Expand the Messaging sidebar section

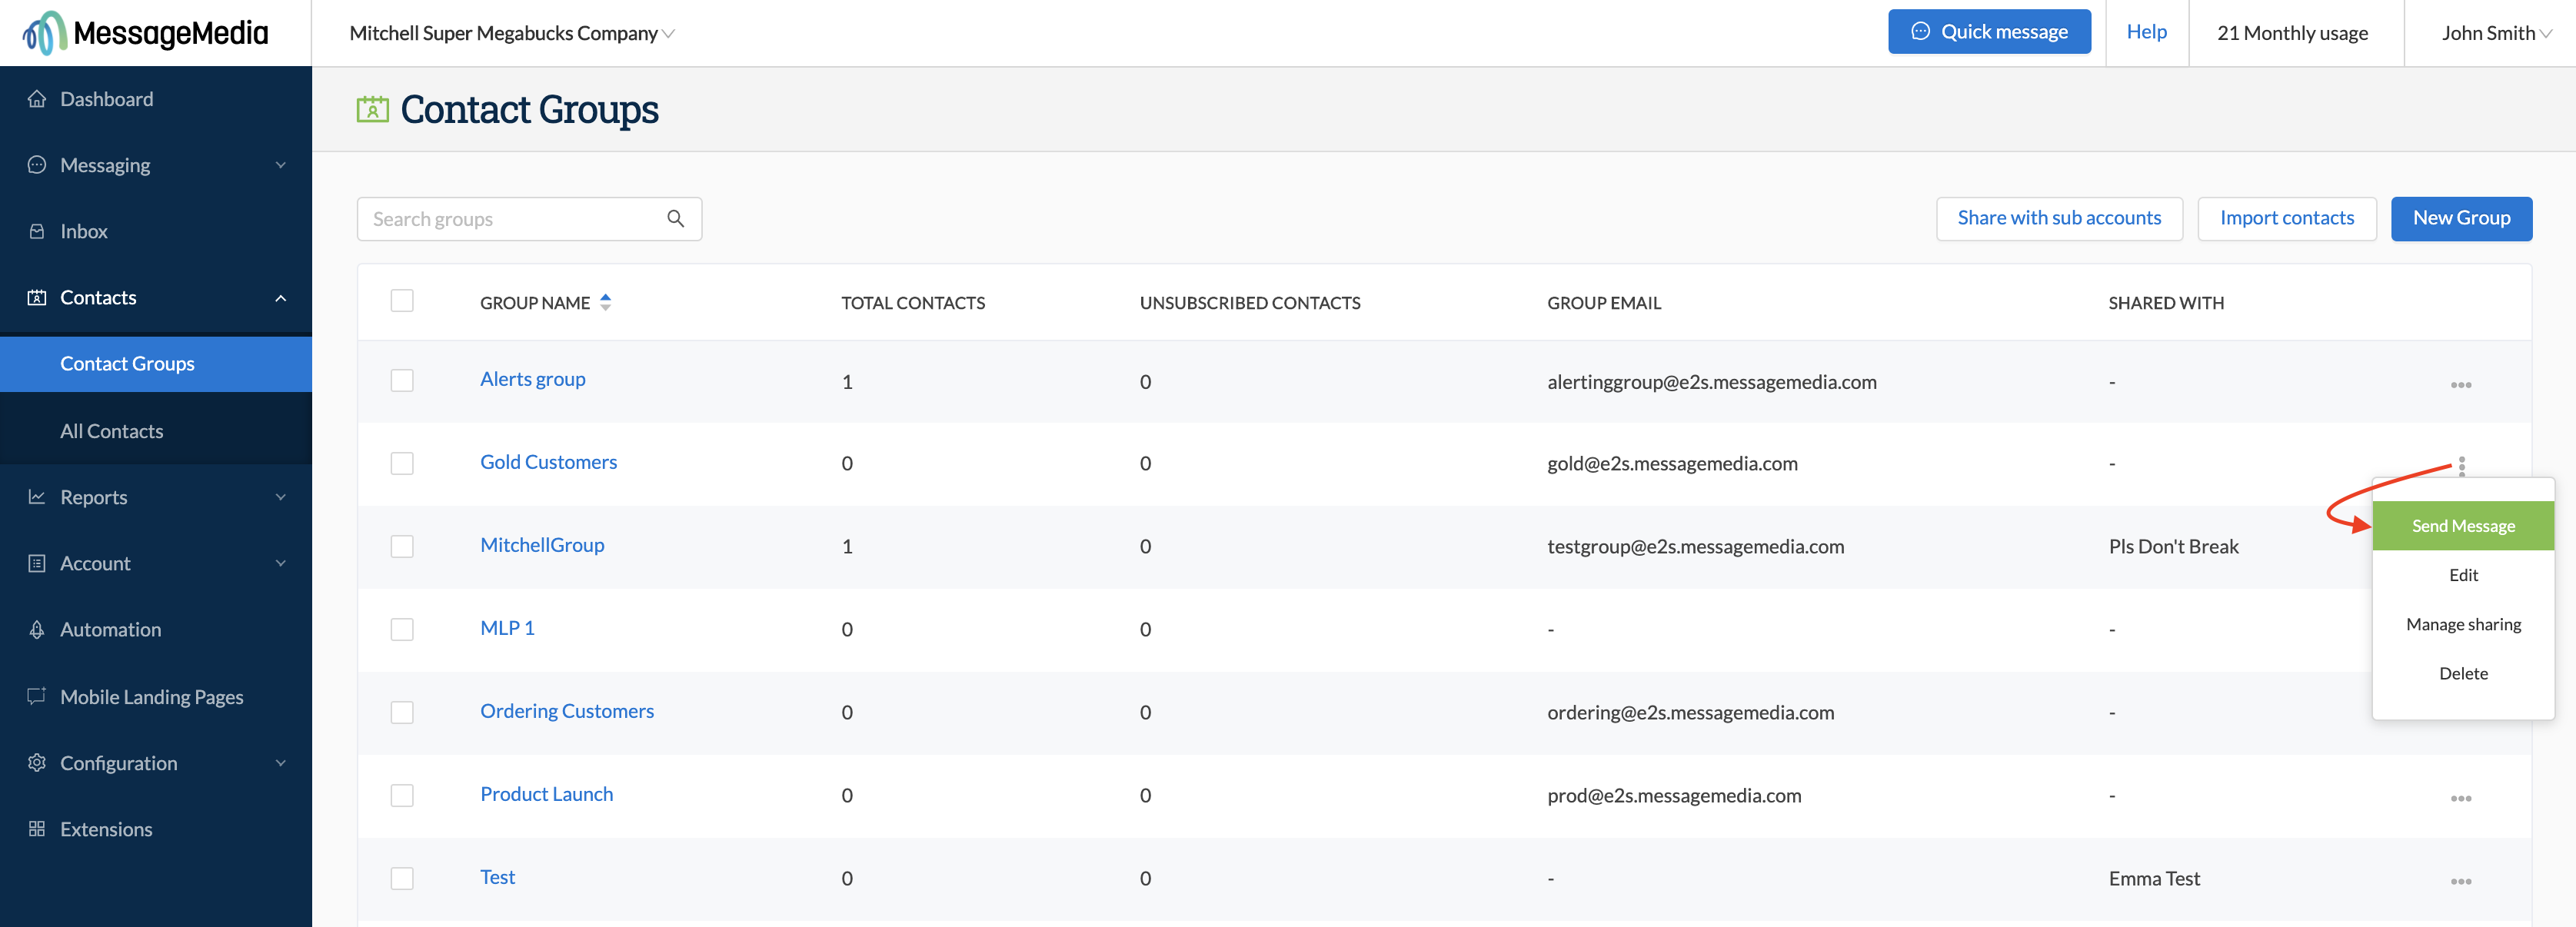pos(280,165)
